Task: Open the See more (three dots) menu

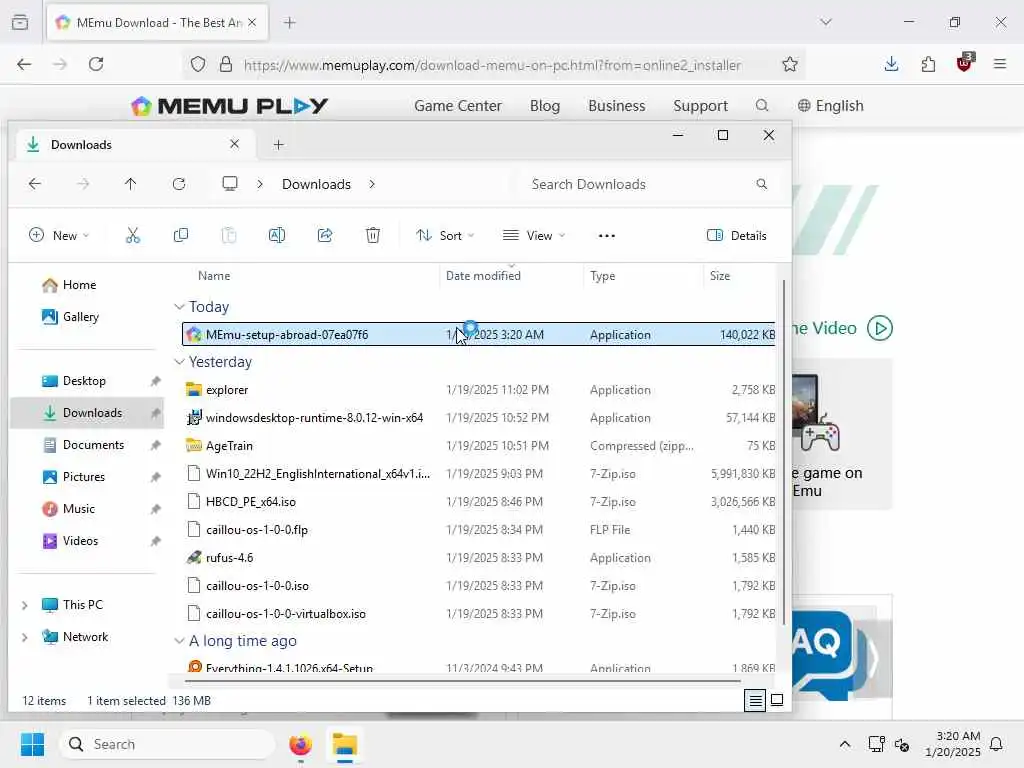Action: click(607, 236)
